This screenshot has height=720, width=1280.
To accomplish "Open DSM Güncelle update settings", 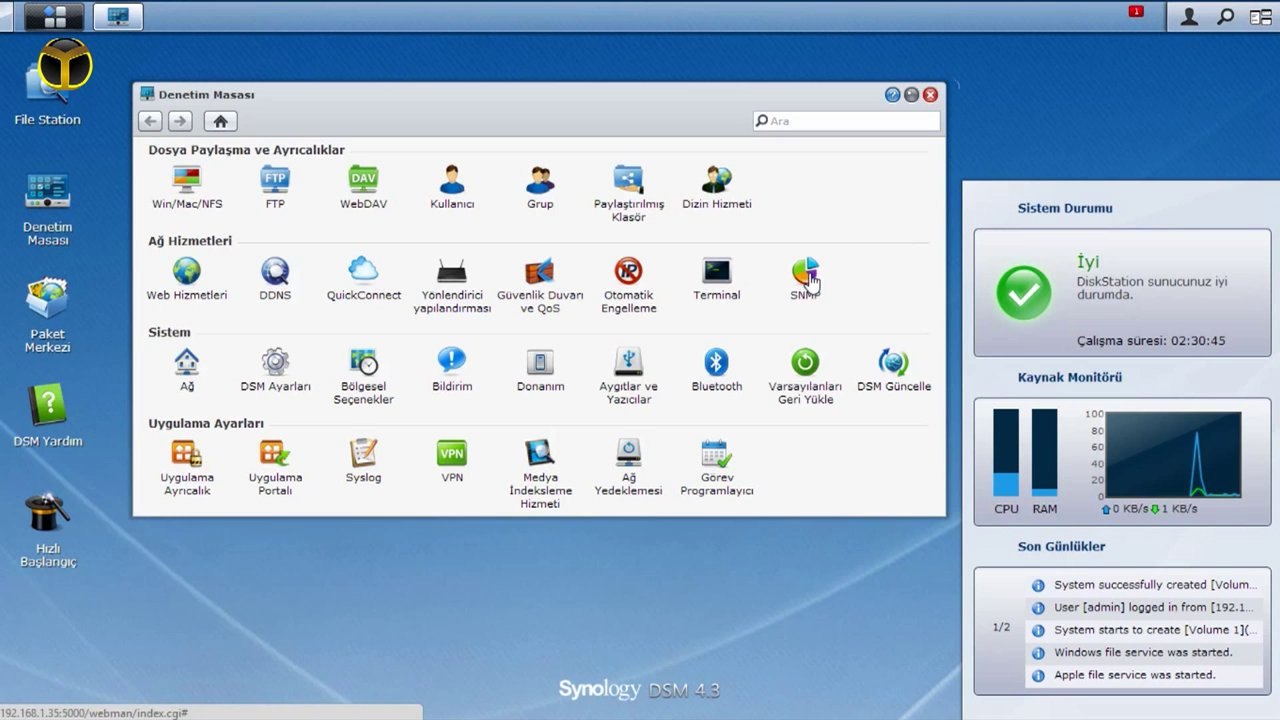I will point(893,369).
